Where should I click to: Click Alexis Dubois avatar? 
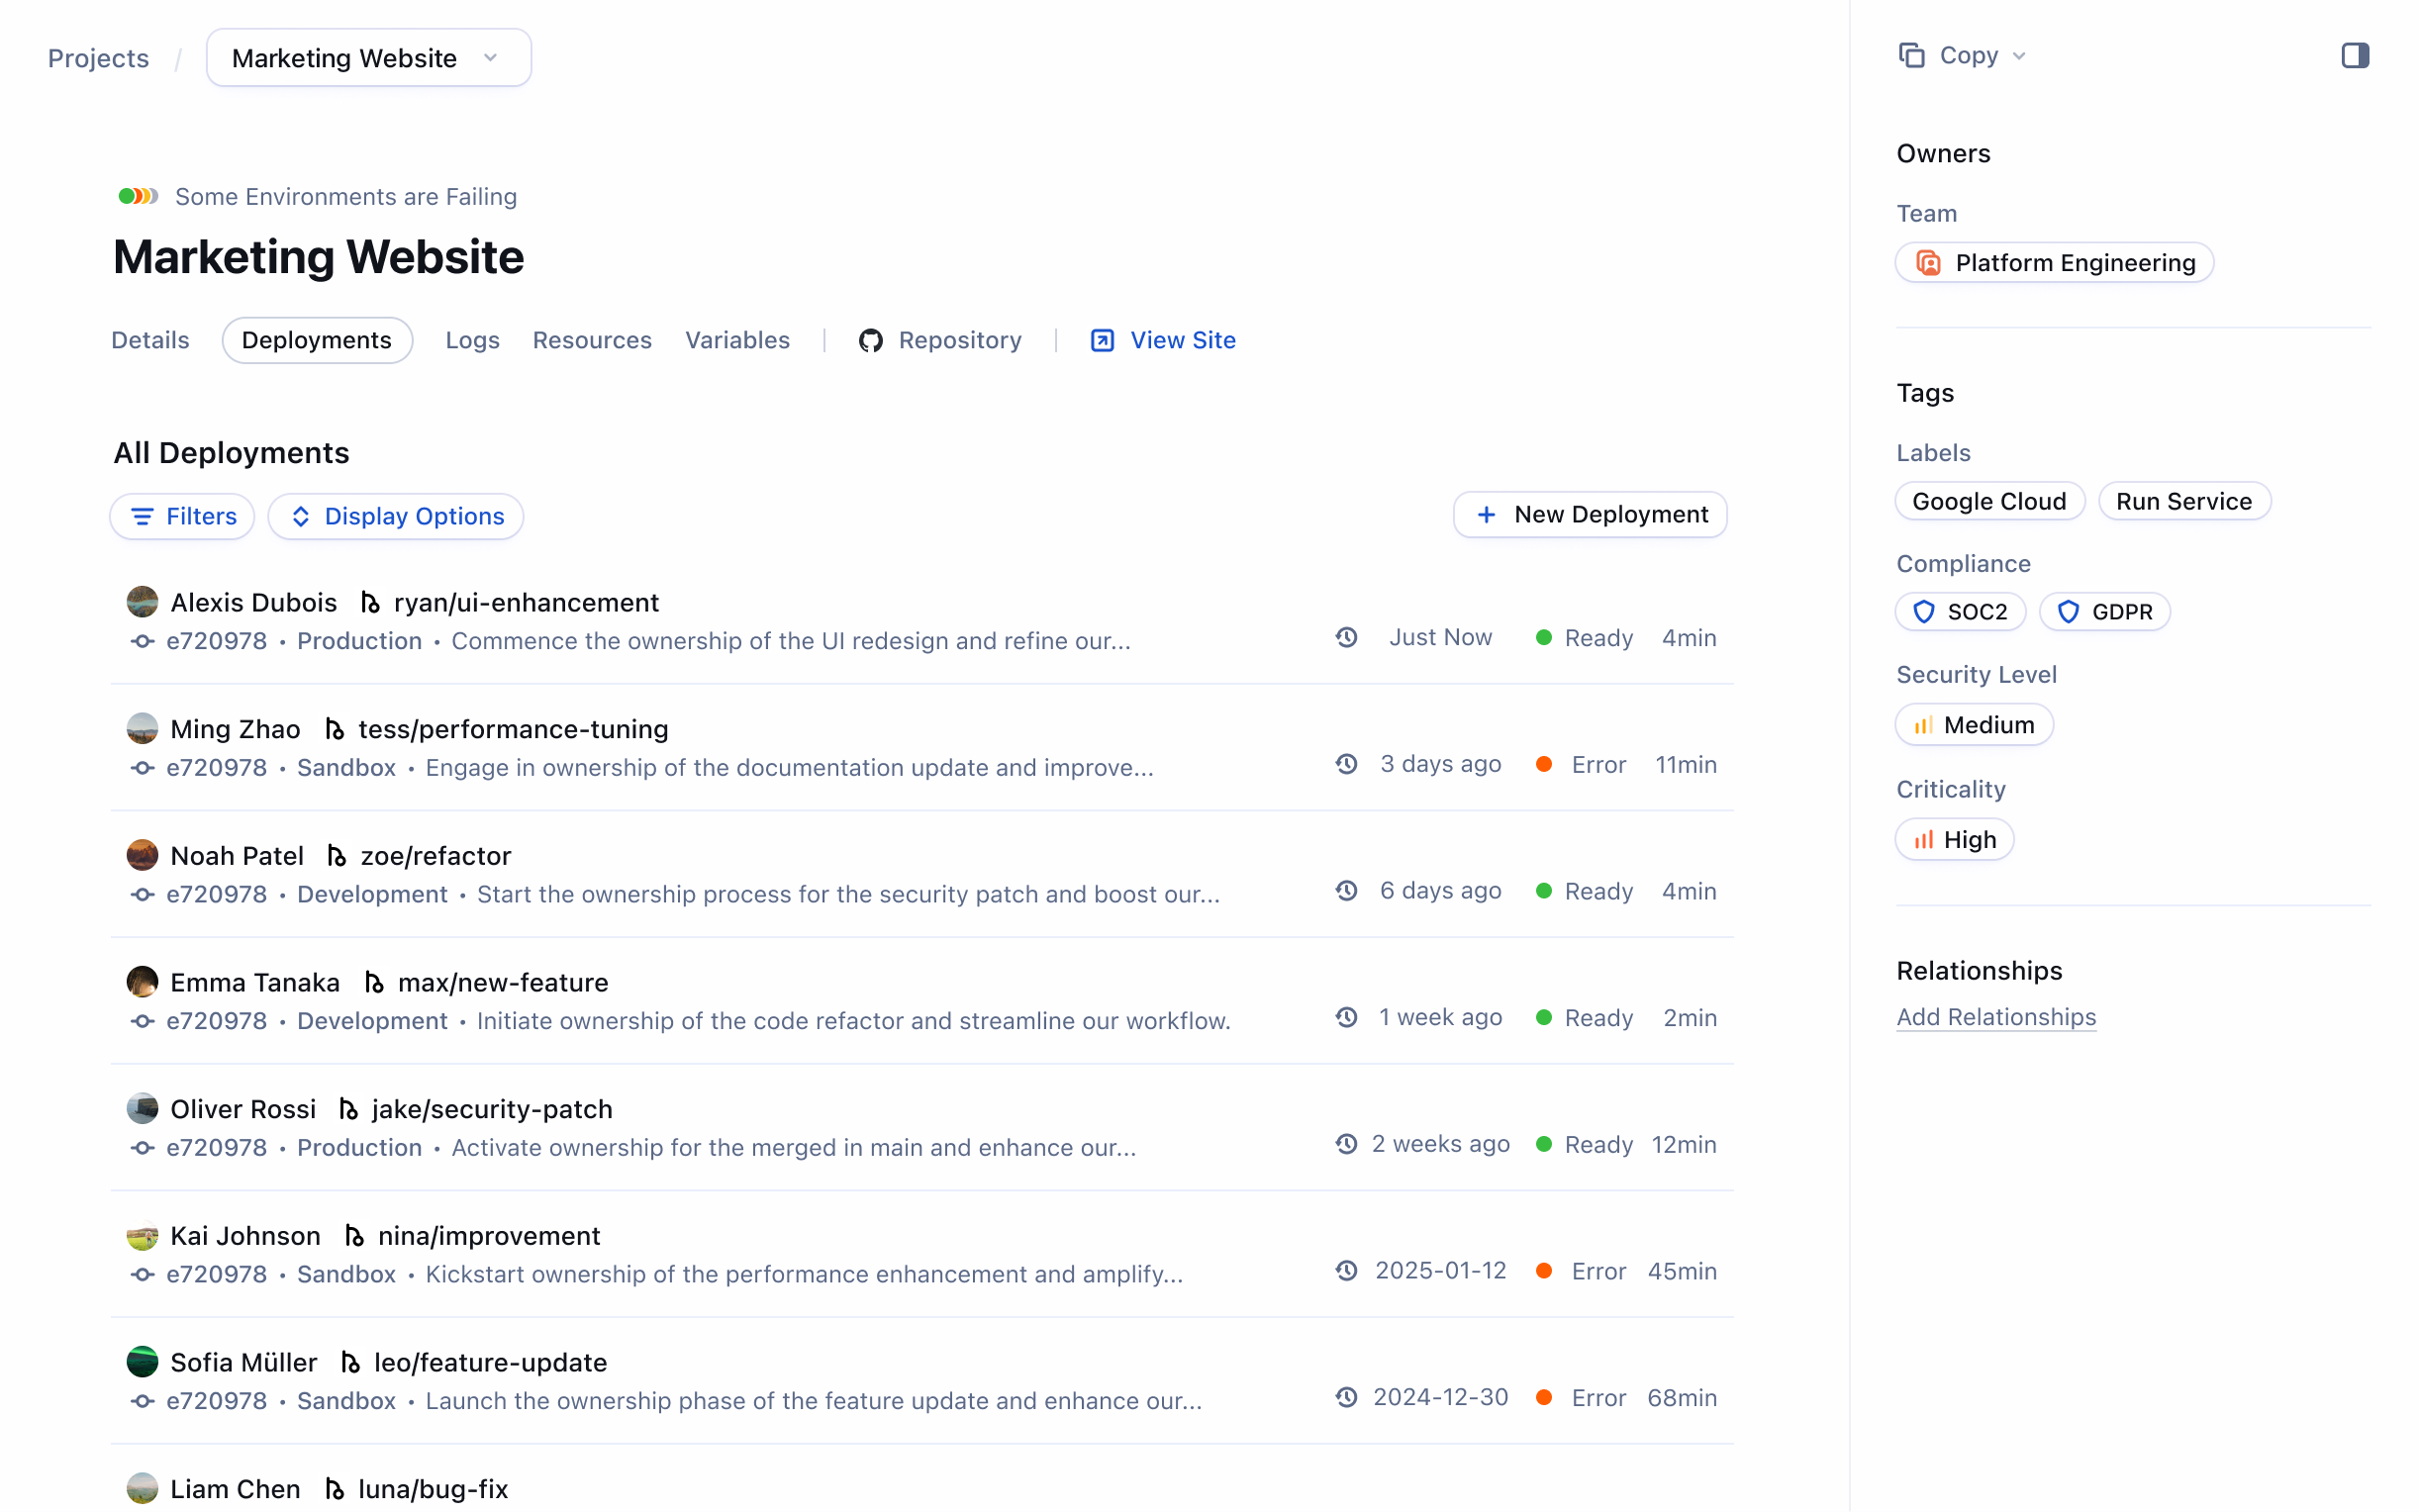142,602
